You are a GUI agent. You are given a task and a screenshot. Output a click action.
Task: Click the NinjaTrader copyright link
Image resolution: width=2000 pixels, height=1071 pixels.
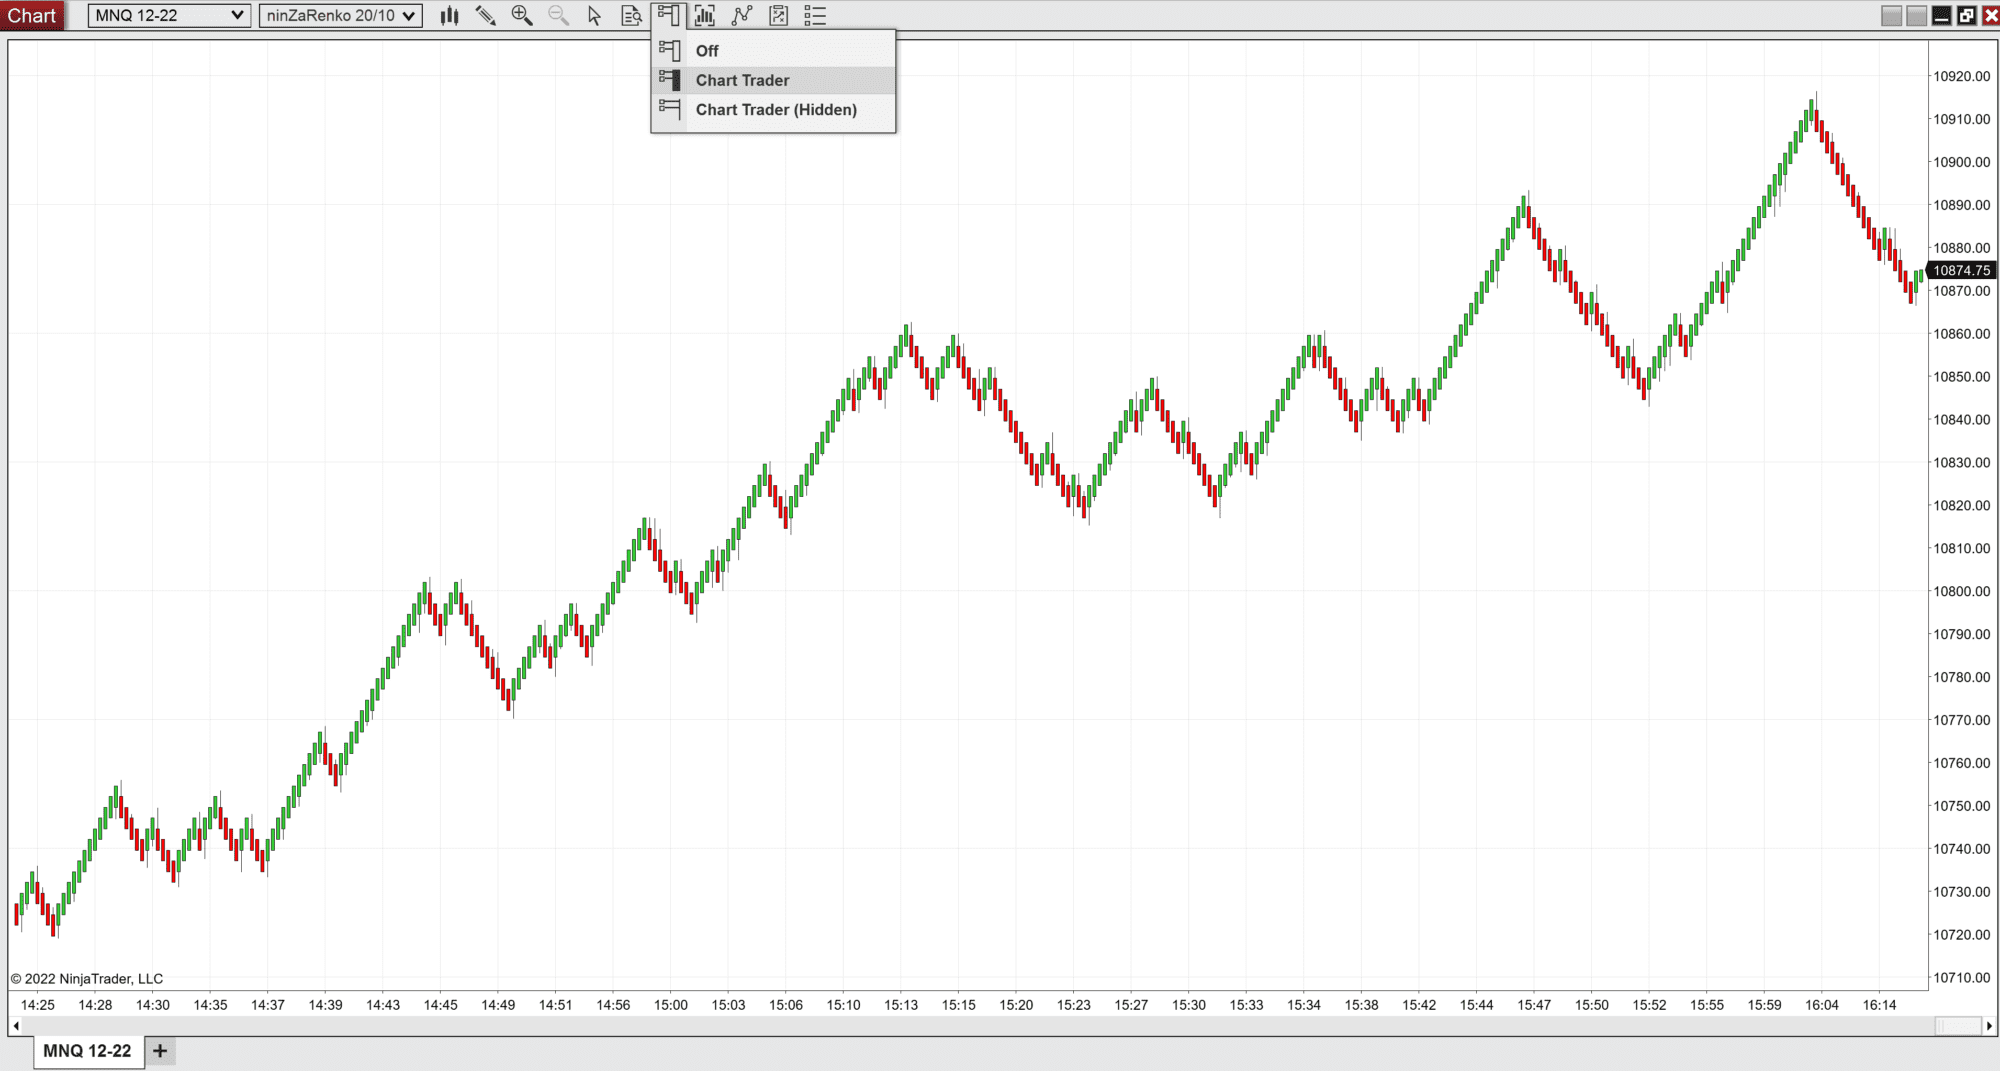point(85,978)
